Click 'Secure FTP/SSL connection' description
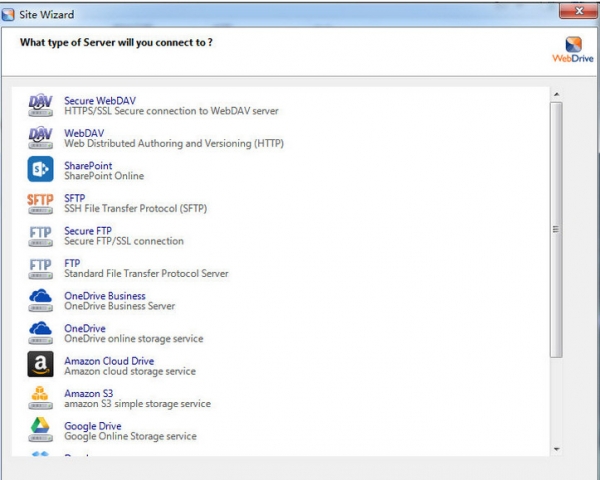 [x=124, y=241]
